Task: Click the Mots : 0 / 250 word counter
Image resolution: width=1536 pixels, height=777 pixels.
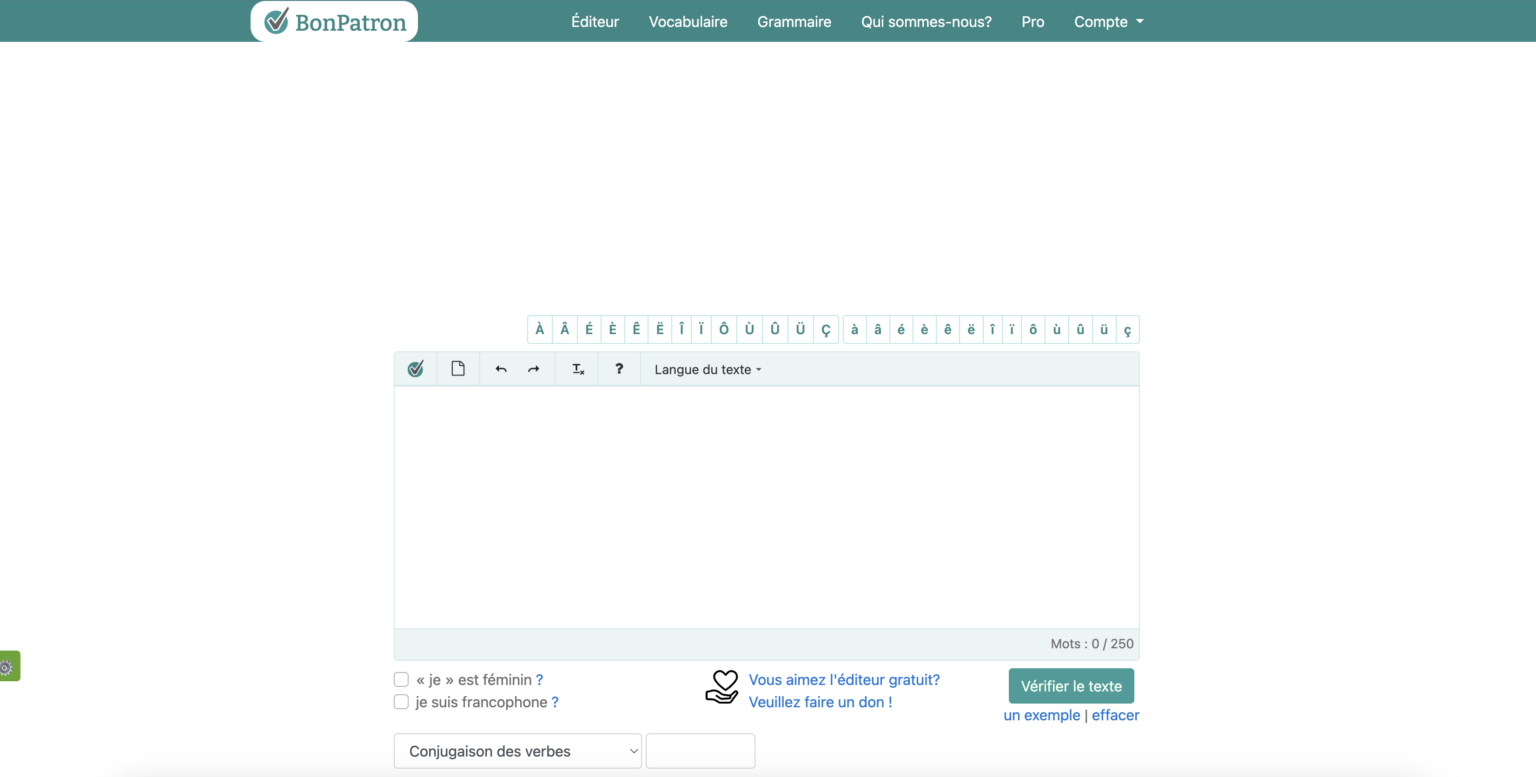Action: click(x=1092, y=644)
